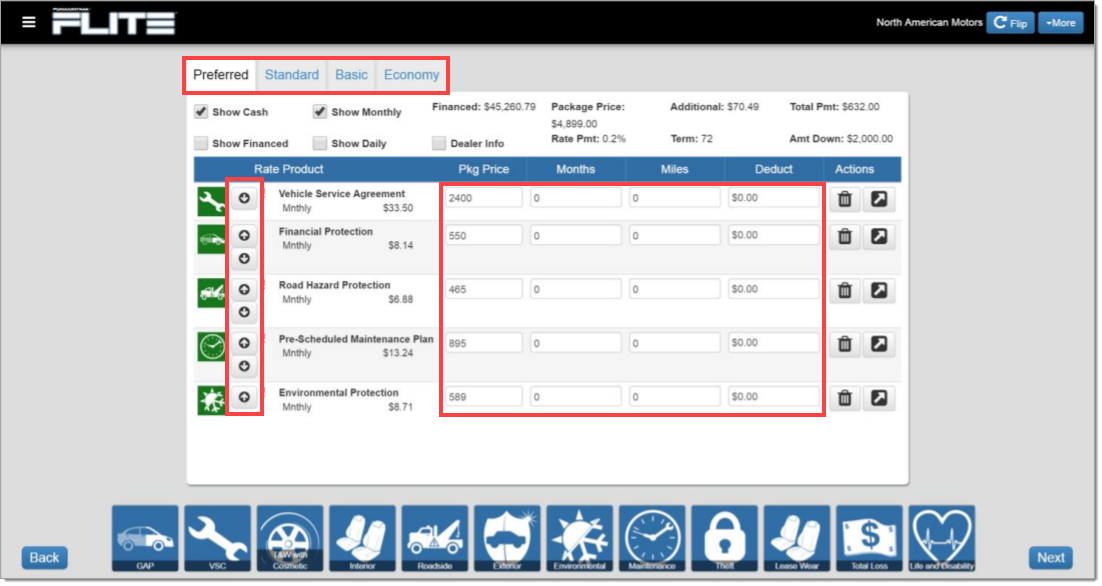Select the Preferred tab
Screen dimensions: 1102x586
pos(221,75)
